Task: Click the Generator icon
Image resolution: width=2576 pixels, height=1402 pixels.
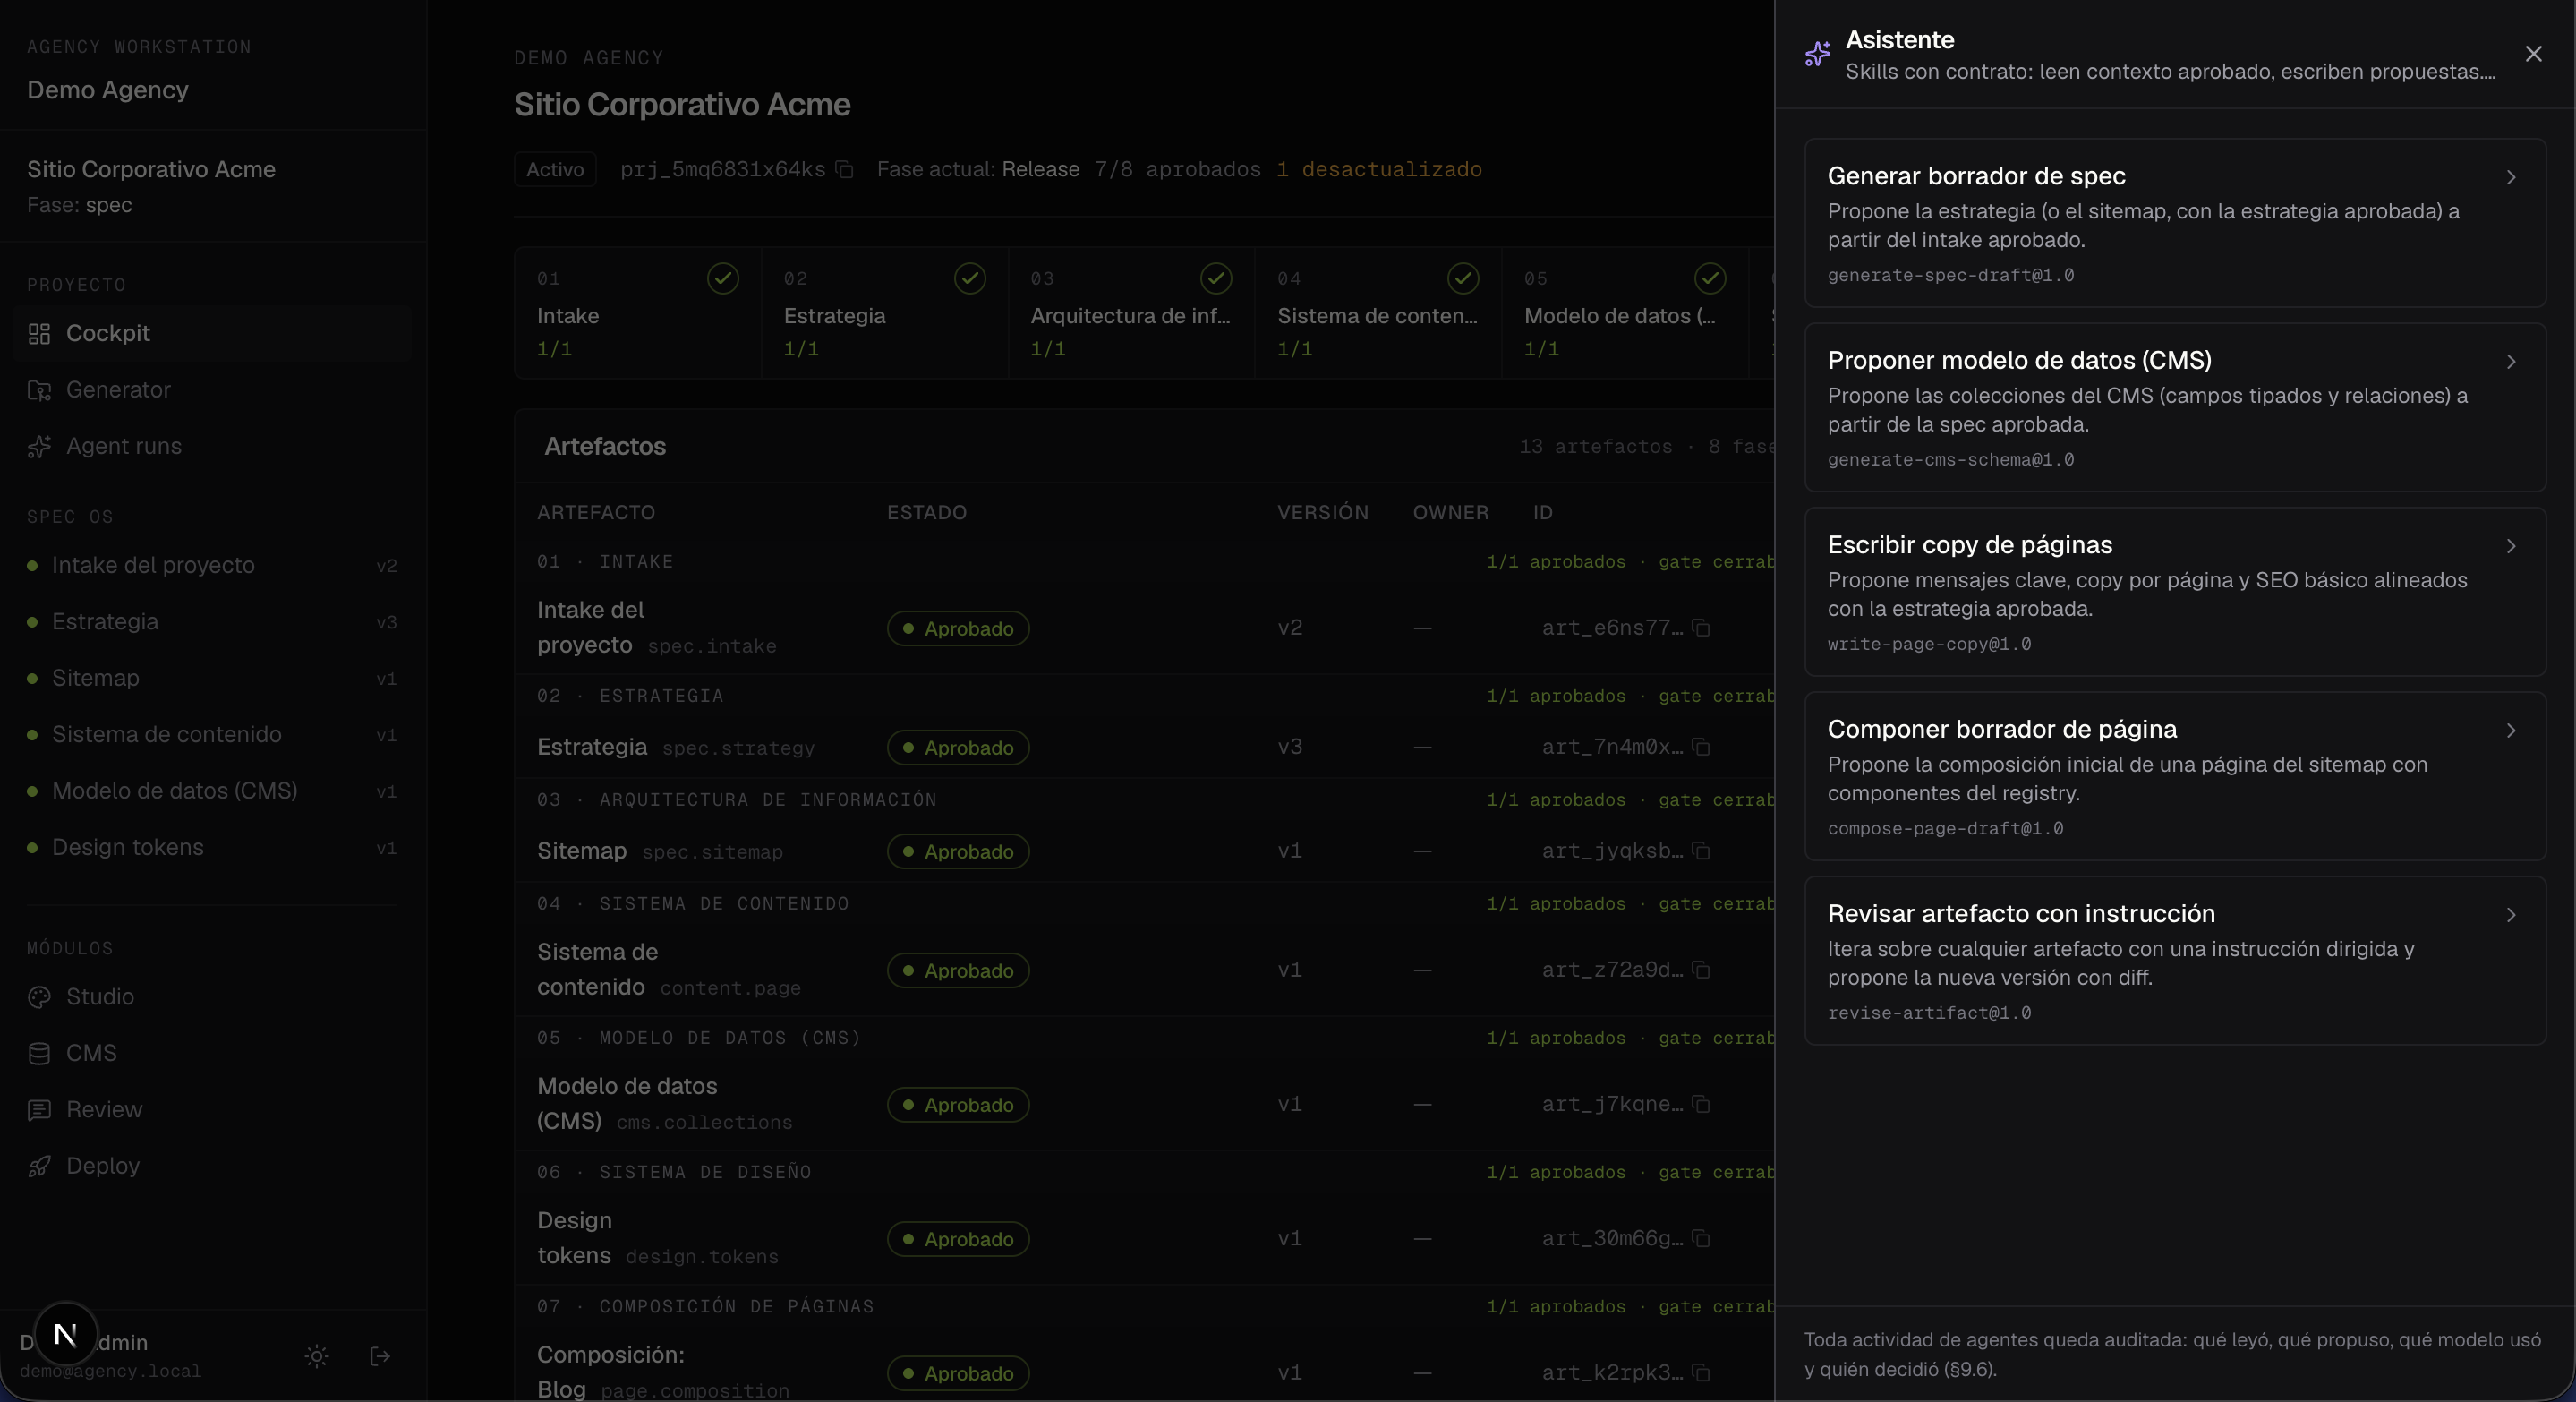Action: click(x=39, y=390)
